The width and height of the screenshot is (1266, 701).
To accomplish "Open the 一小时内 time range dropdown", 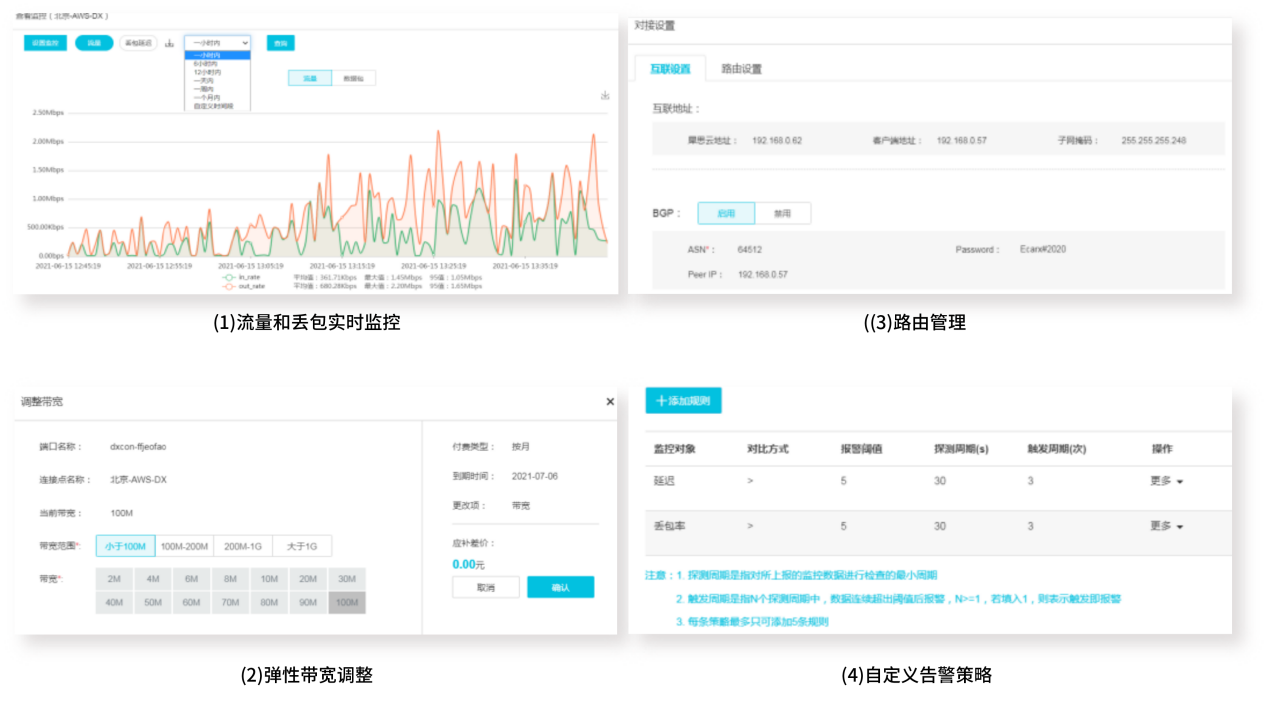I will click(x=217, y=43).
